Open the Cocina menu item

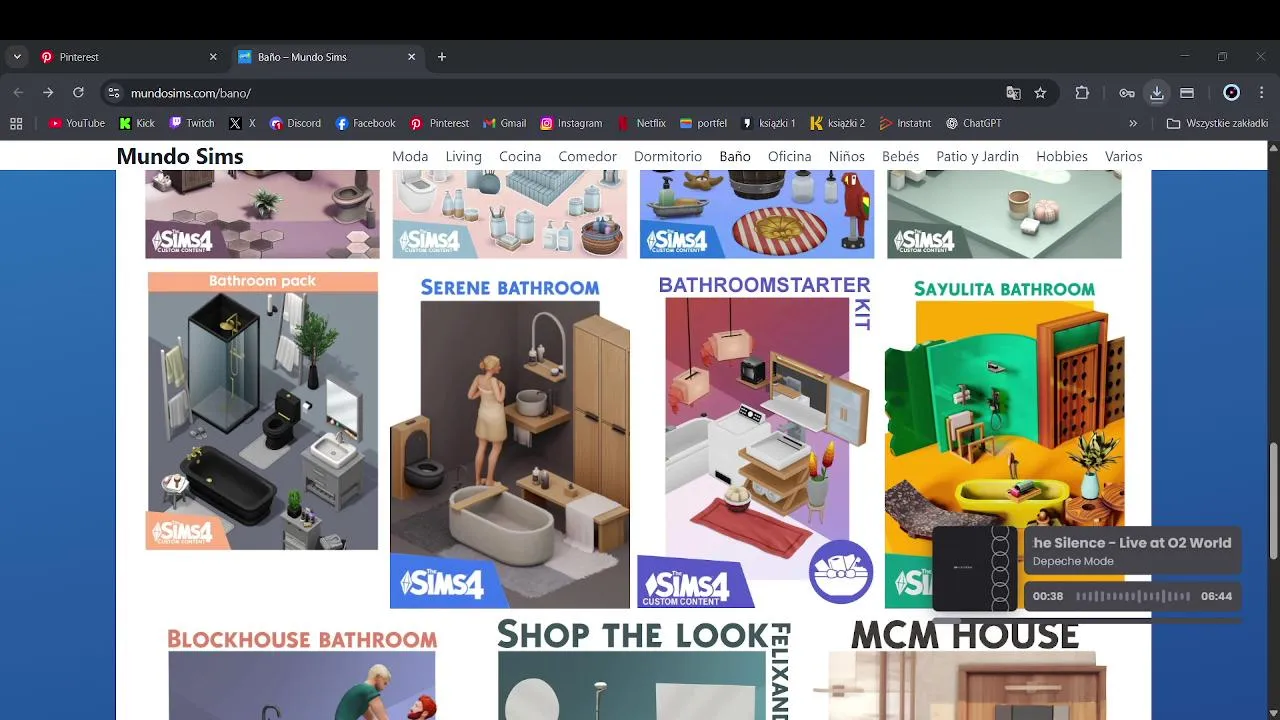pos(520,156)
